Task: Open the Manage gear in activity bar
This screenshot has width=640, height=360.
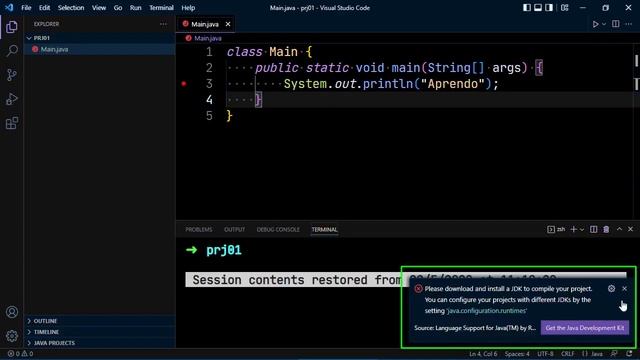Action: click(12, 336)
